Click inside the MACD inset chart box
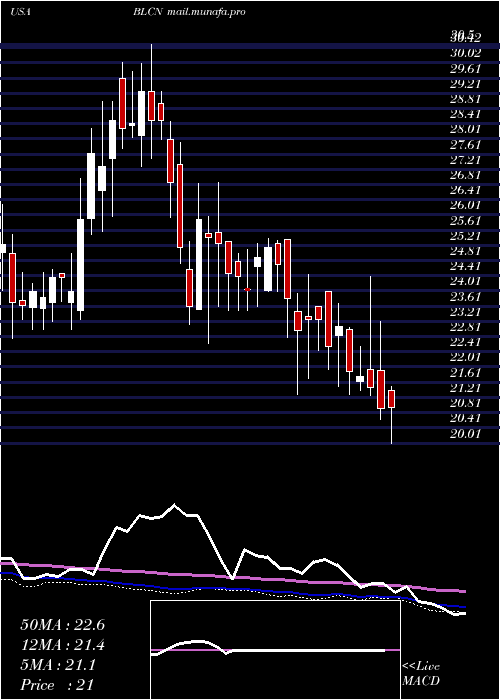This screenshot has width=500, height=700. pos(275,650)
